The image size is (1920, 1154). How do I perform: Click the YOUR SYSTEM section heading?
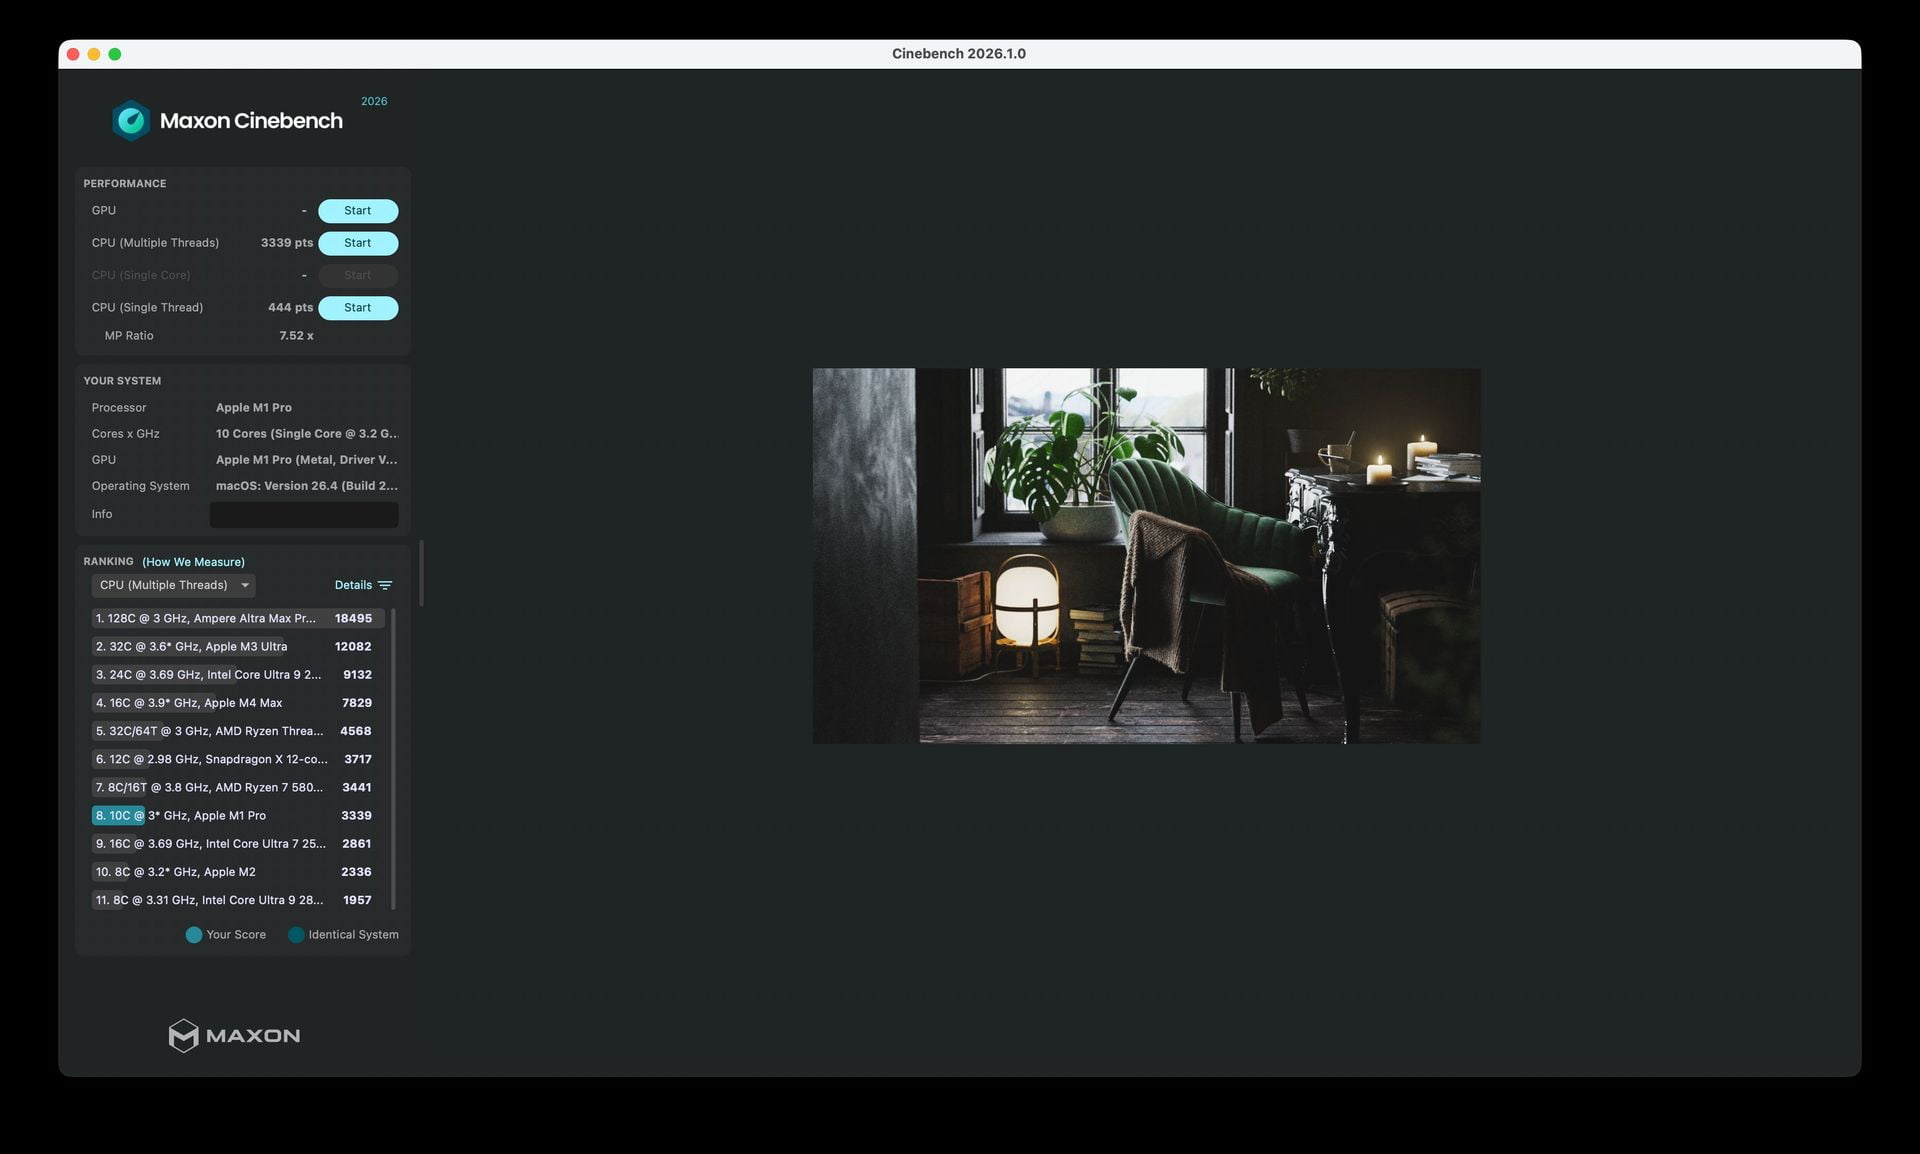click(122, 381)
